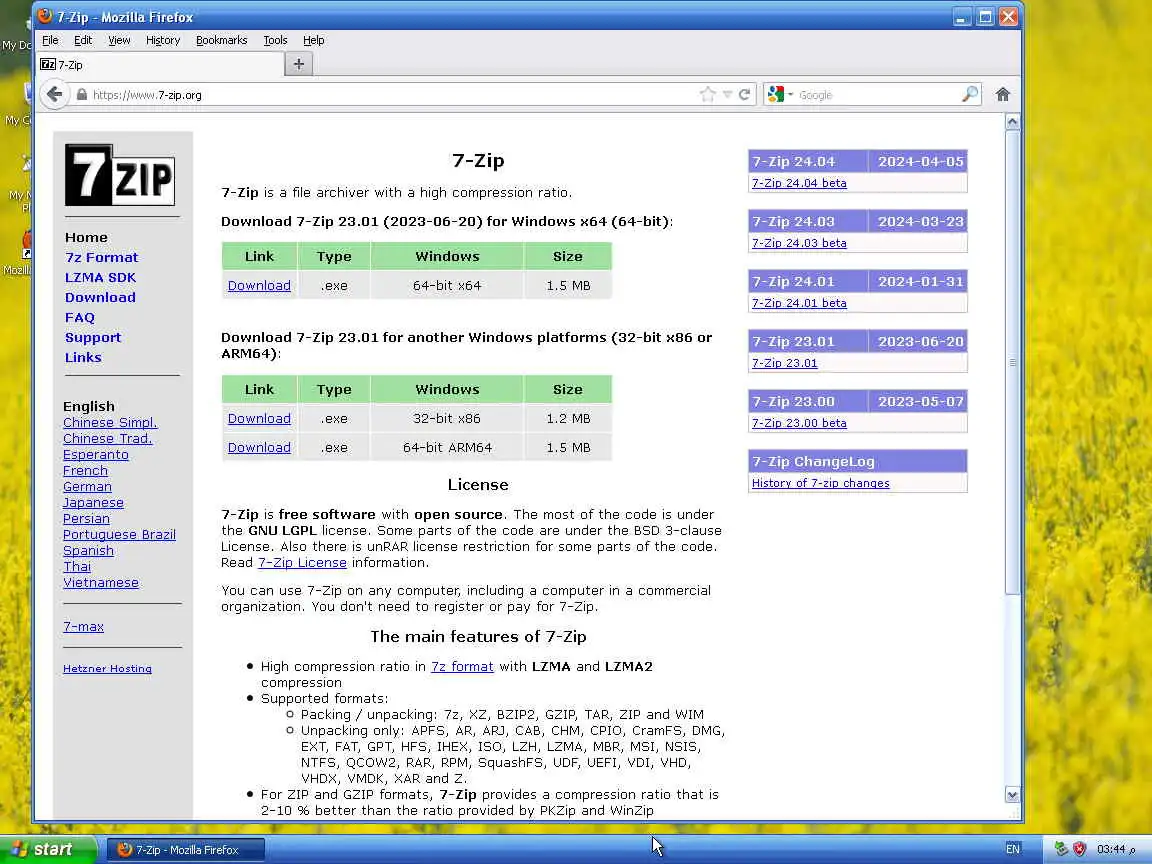Open the FAQ page link

(x=79, y=317)
